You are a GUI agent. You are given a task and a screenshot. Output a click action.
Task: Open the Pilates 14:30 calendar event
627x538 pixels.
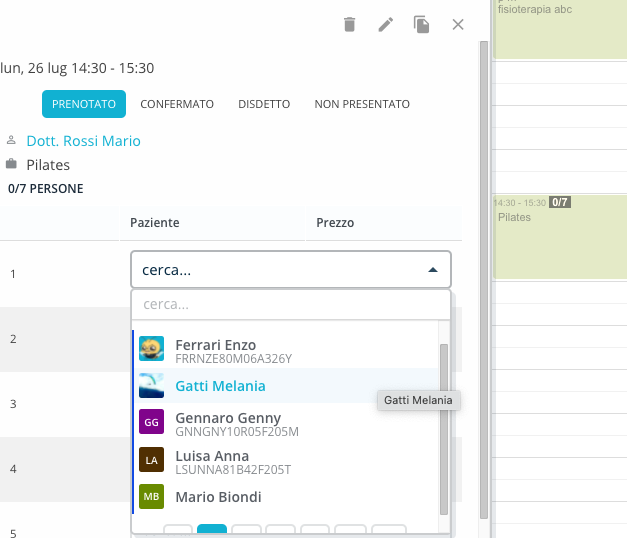[560, 237]
